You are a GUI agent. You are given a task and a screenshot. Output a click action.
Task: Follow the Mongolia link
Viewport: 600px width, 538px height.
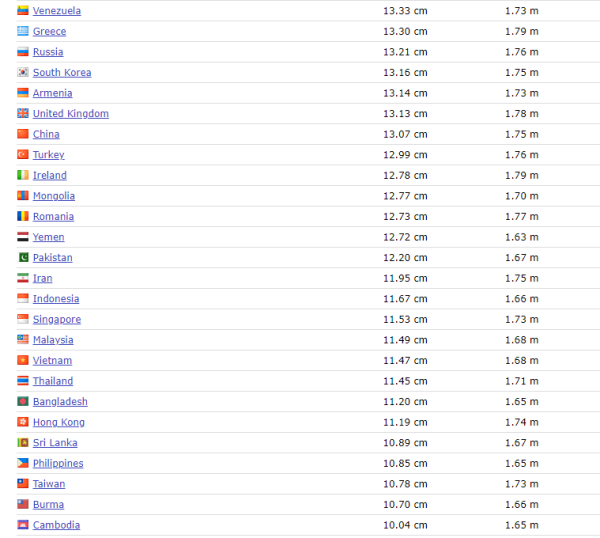tap(53, 196)
